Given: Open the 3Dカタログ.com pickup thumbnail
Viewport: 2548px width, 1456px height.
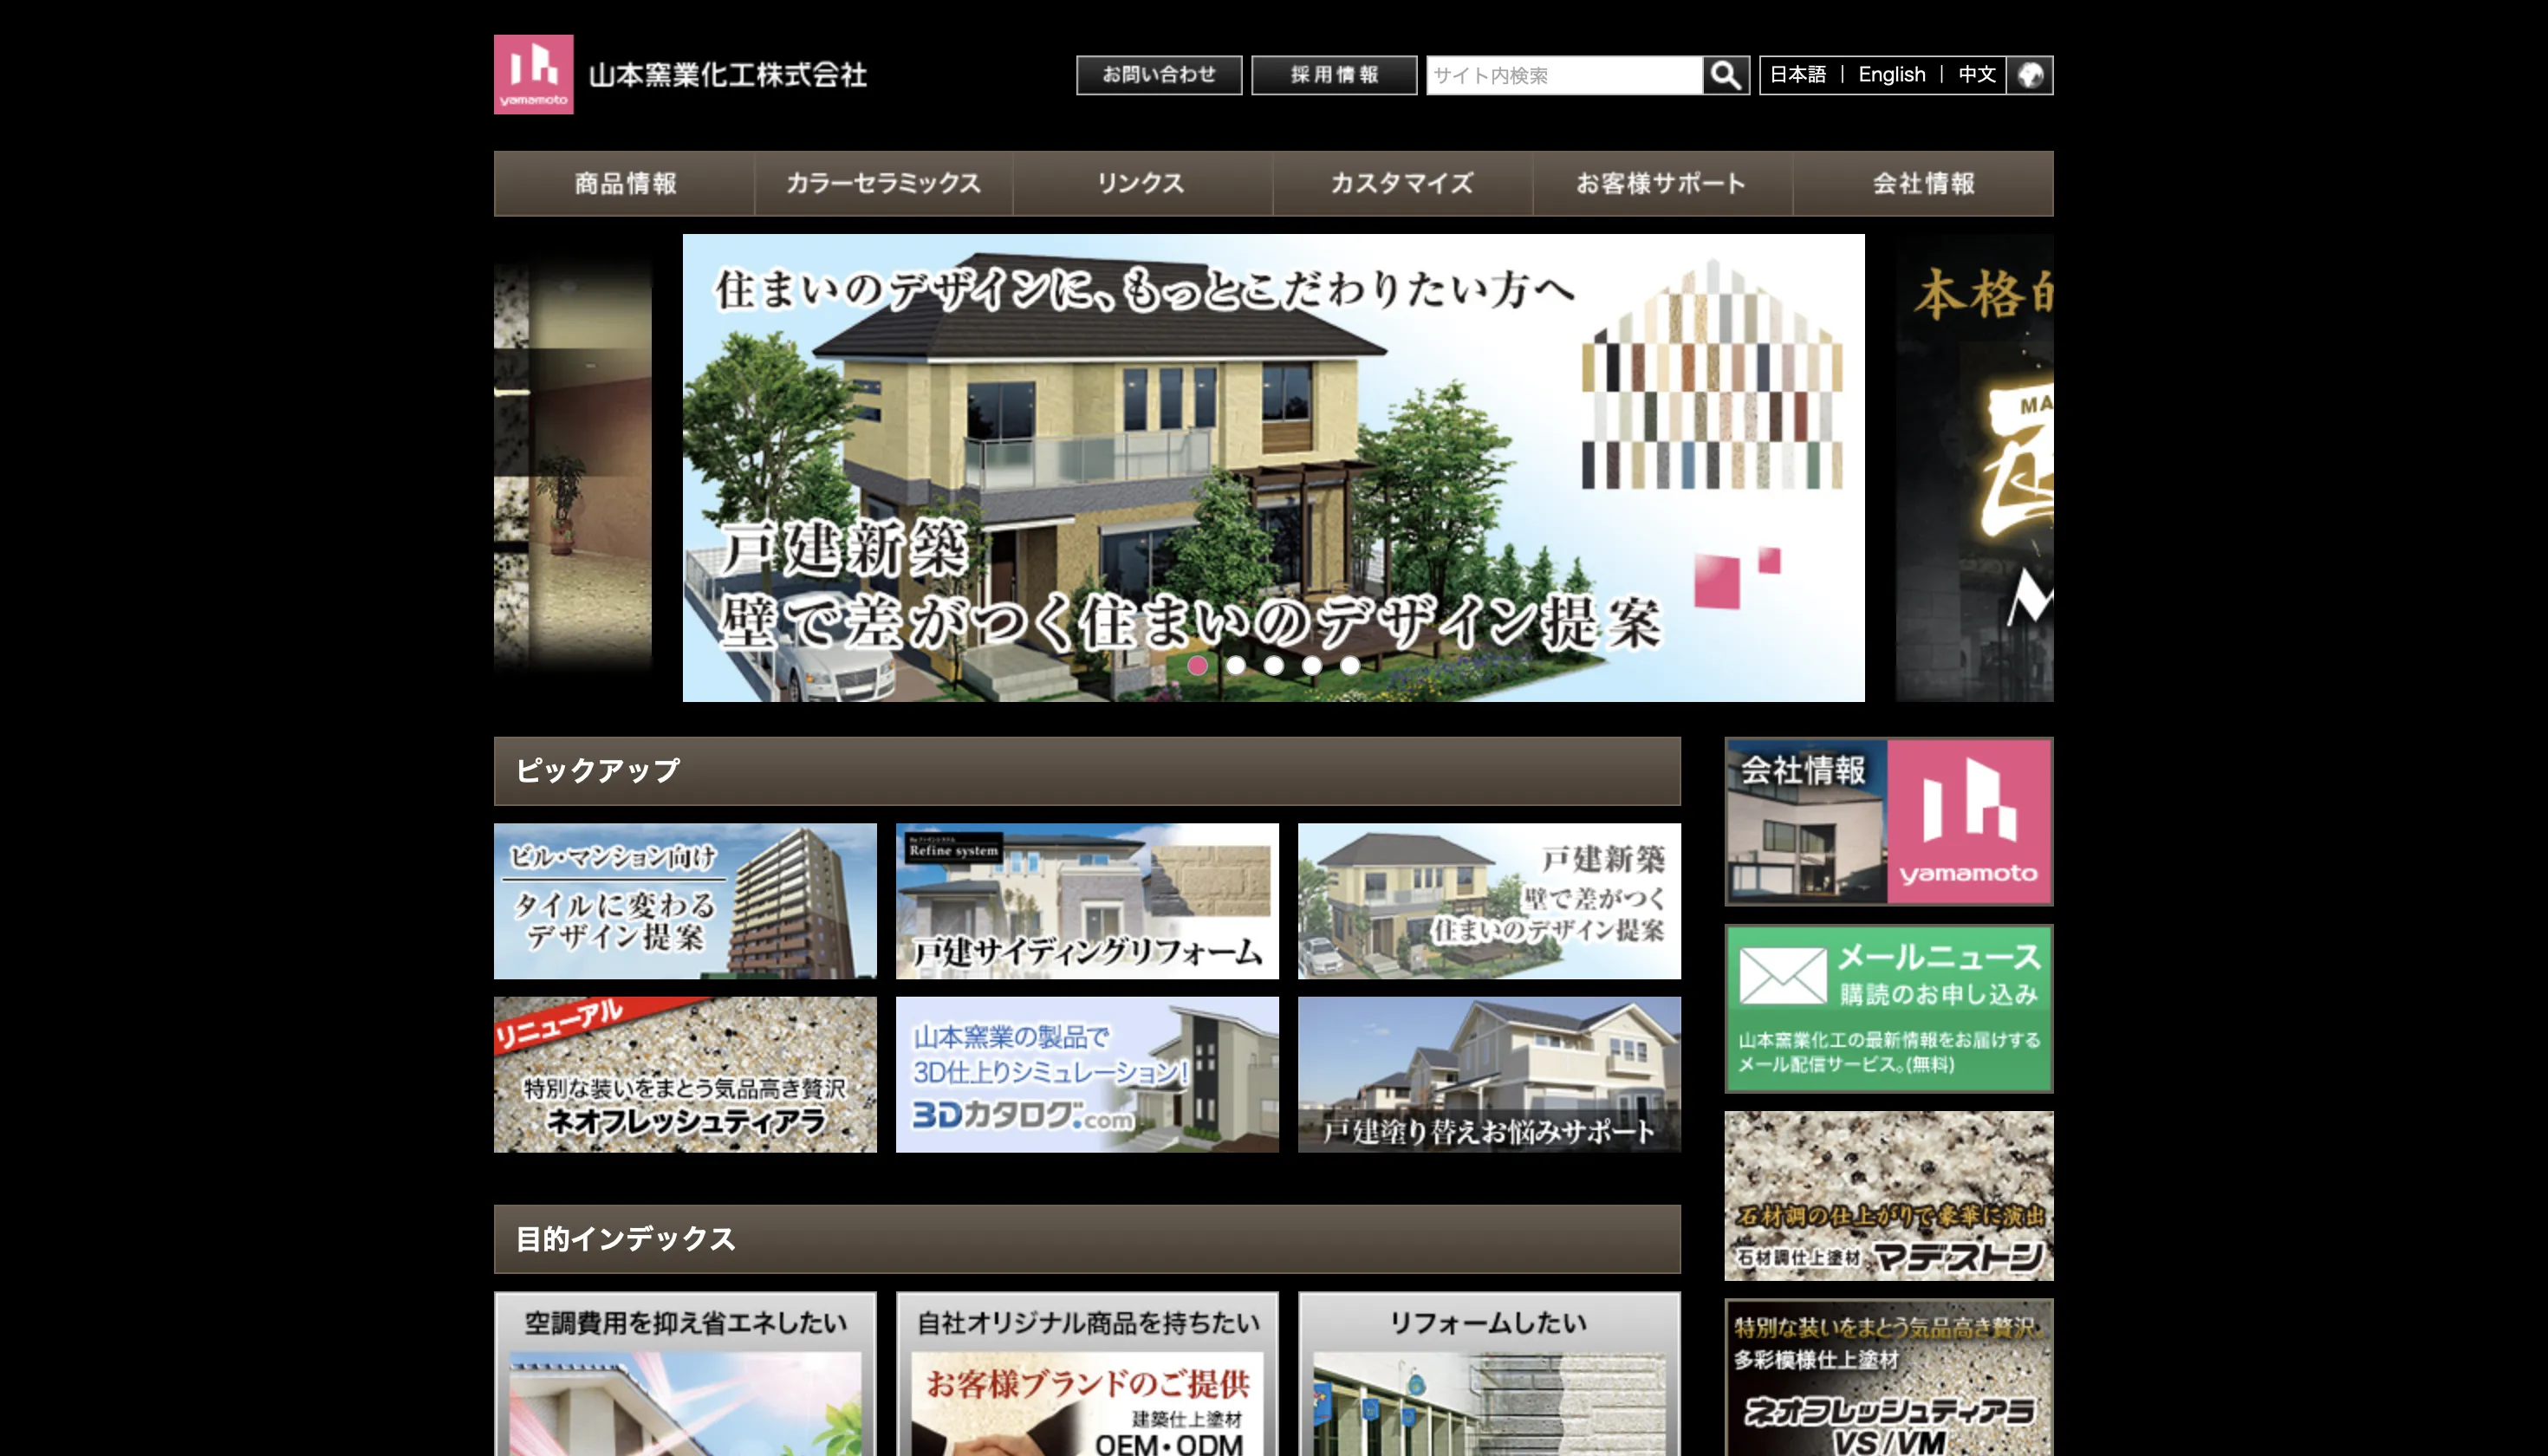Looking at the screenshot, I should click(1086, 1074).
